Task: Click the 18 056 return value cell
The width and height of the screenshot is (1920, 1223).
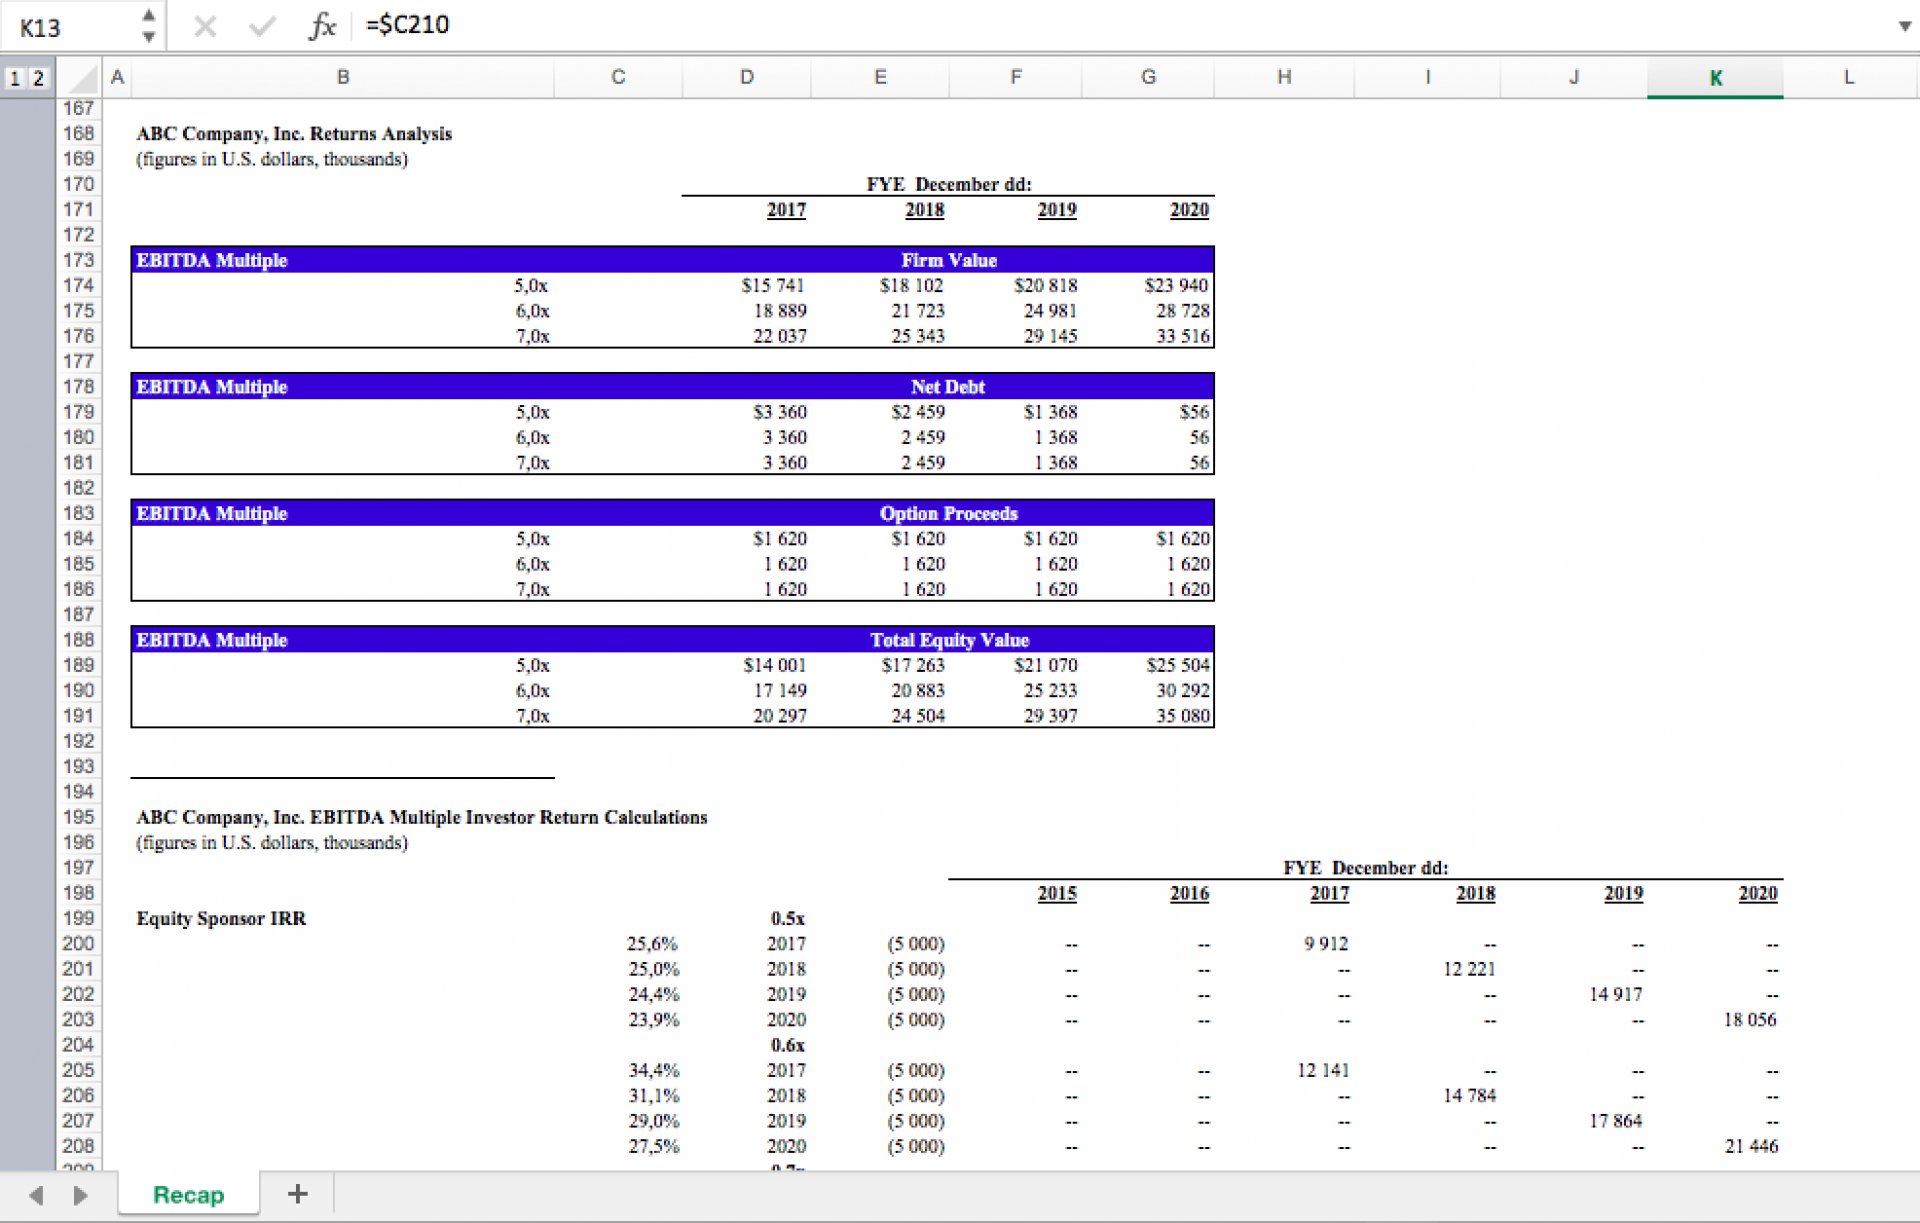Action: tap(1749, 1020)
